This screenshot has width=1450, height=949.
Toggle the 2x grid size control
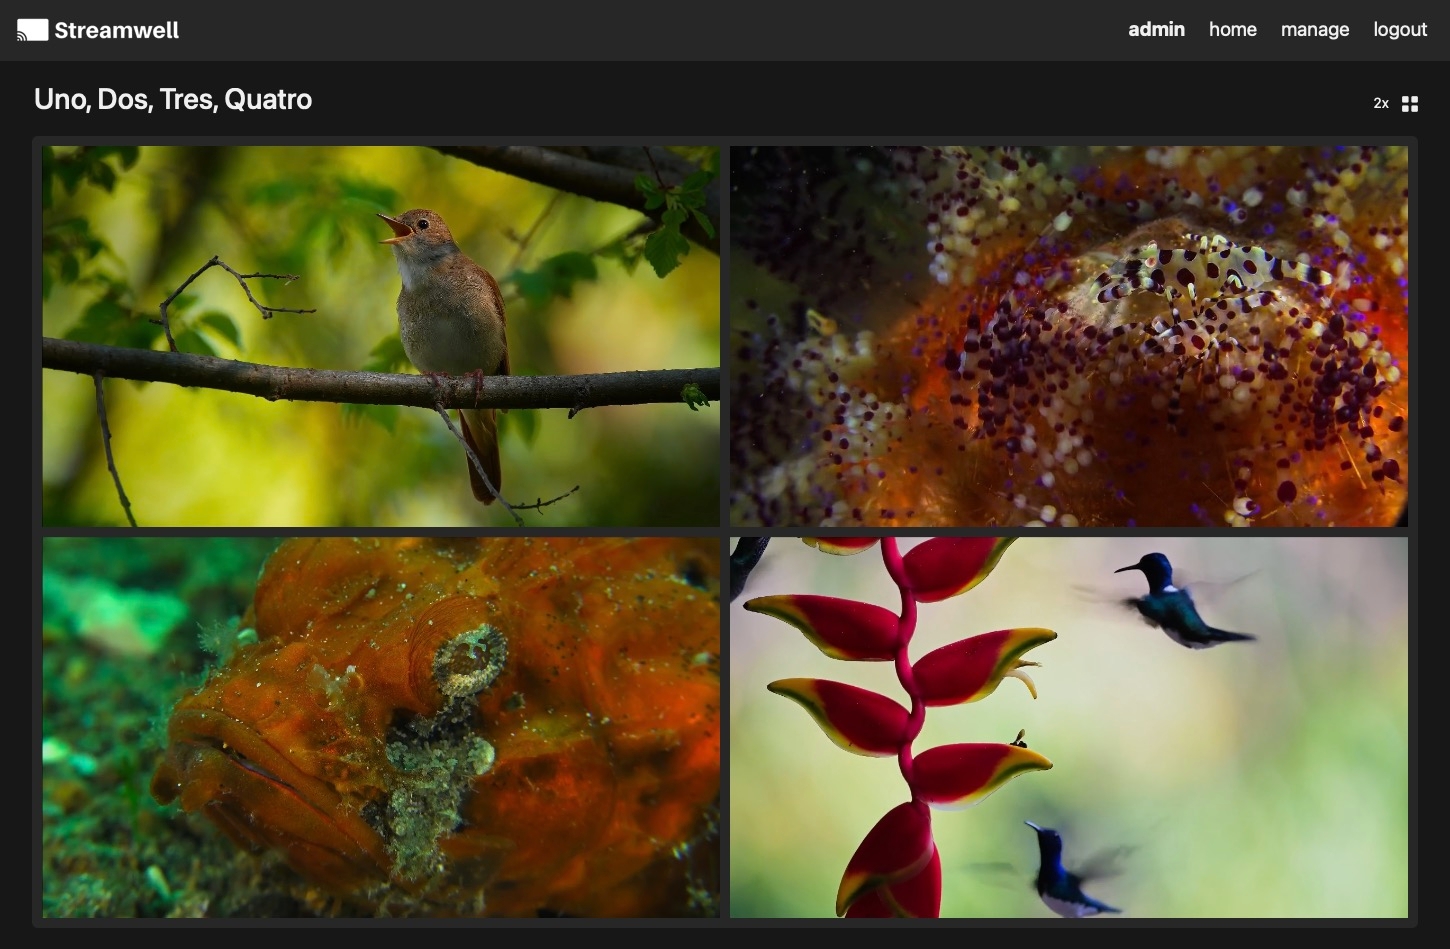pyautogui.click(x=1381, y=104)
